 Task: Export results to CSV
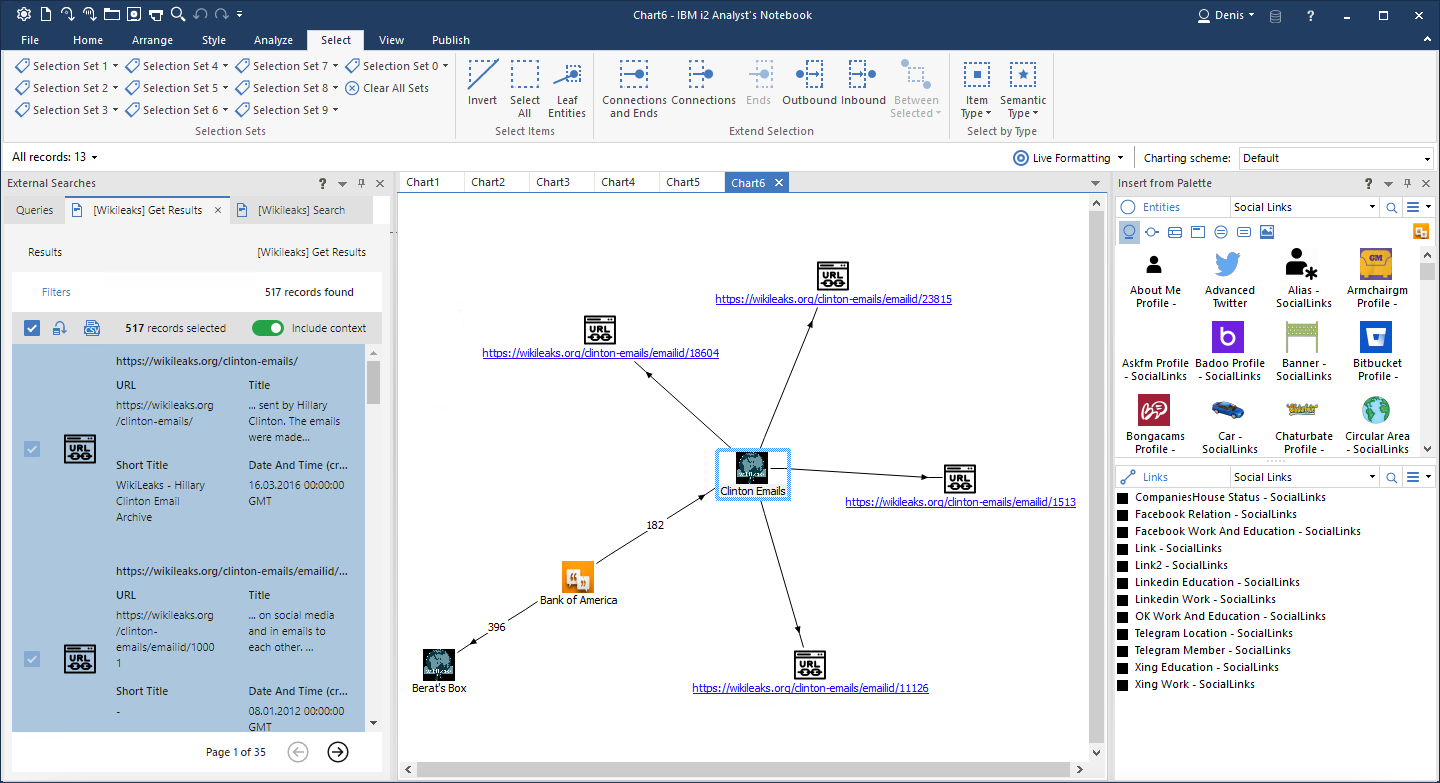coord(90,327)
